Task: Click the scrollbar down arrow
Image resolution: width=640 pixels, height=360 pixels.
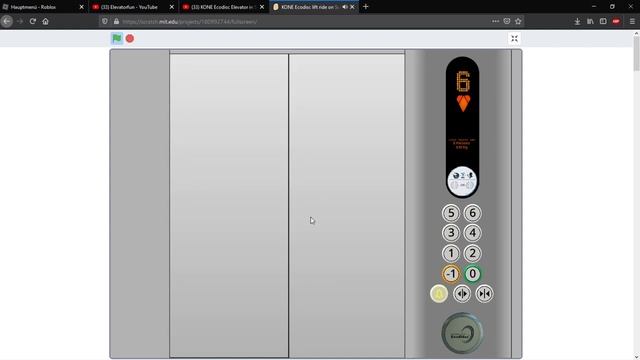Action: [636, 356]
